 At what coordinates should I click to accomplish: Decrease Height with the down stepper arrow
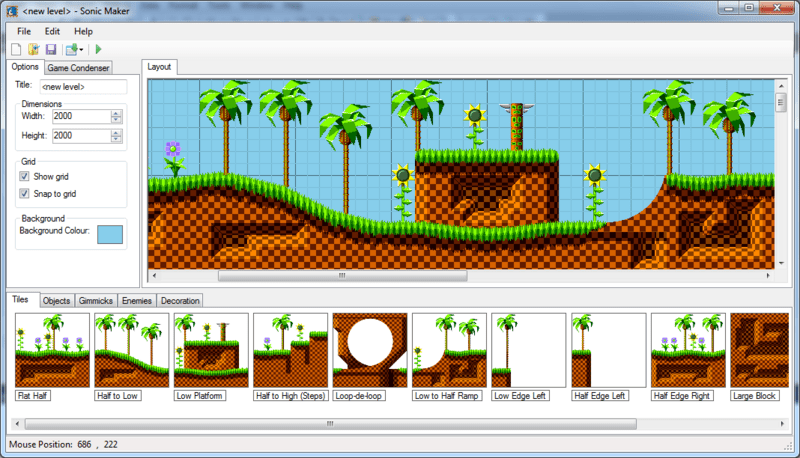click(116, 139)
